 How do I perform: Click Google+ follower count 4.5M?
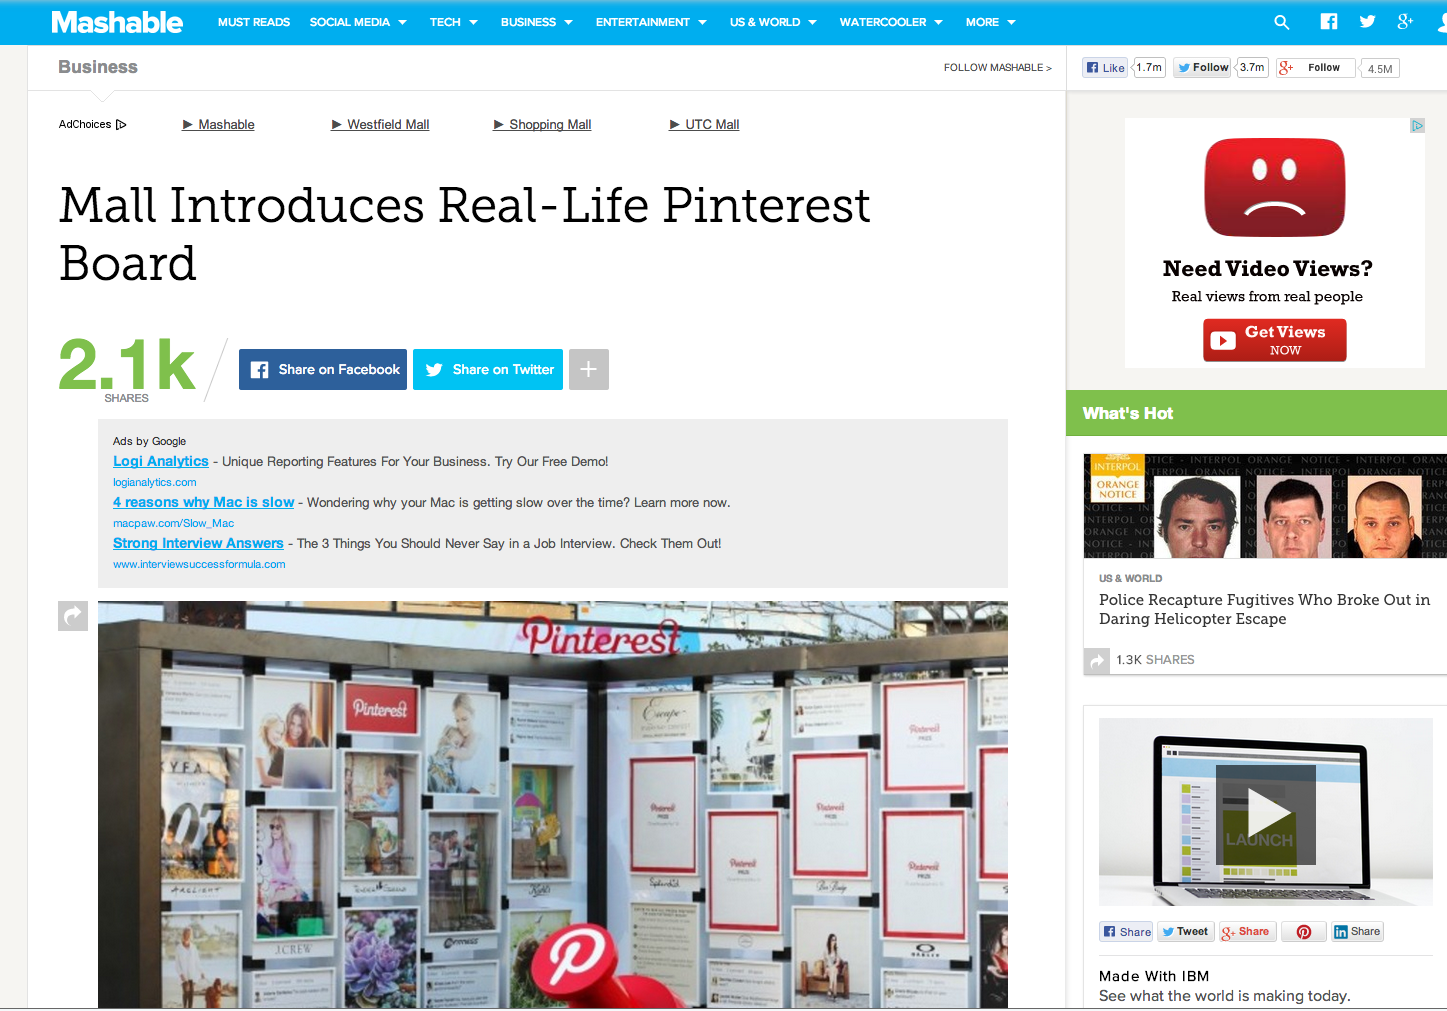pos(1380,69)
